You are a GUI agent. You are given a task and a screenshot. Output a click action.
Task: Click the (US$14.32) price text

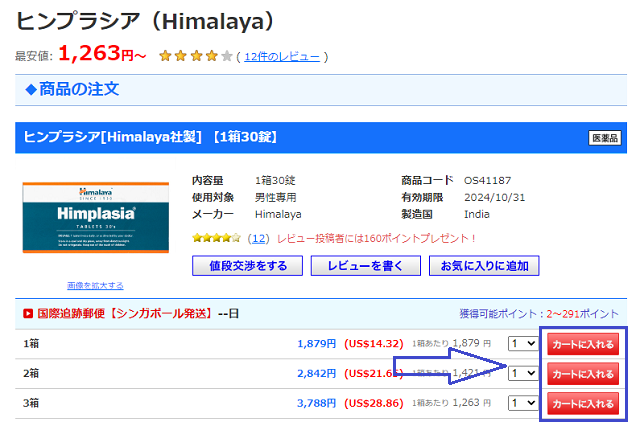click(373, 344)
